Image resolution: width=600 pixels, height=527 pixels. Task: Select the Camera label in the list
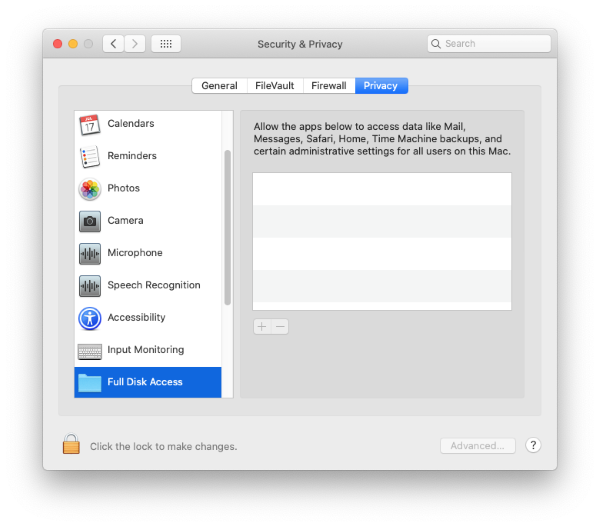click(126, 220)
